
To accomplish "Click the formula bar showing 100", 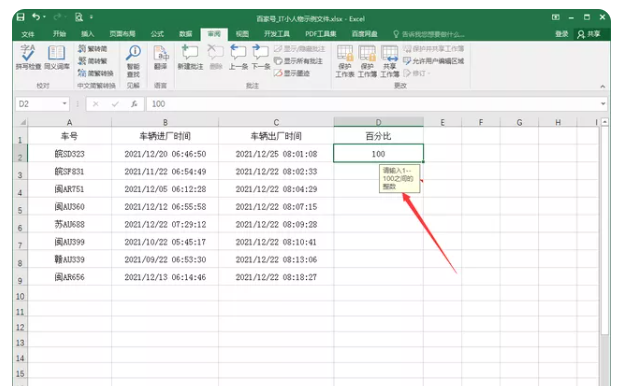I will (372, 104).
